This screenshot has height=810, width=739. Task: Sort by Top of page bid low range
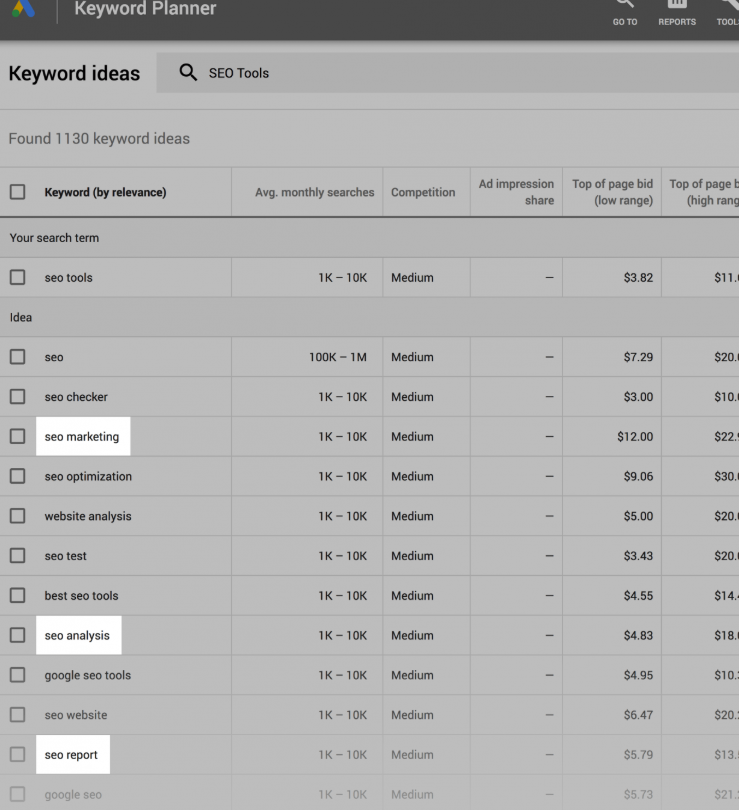click(x=612, y=192)
